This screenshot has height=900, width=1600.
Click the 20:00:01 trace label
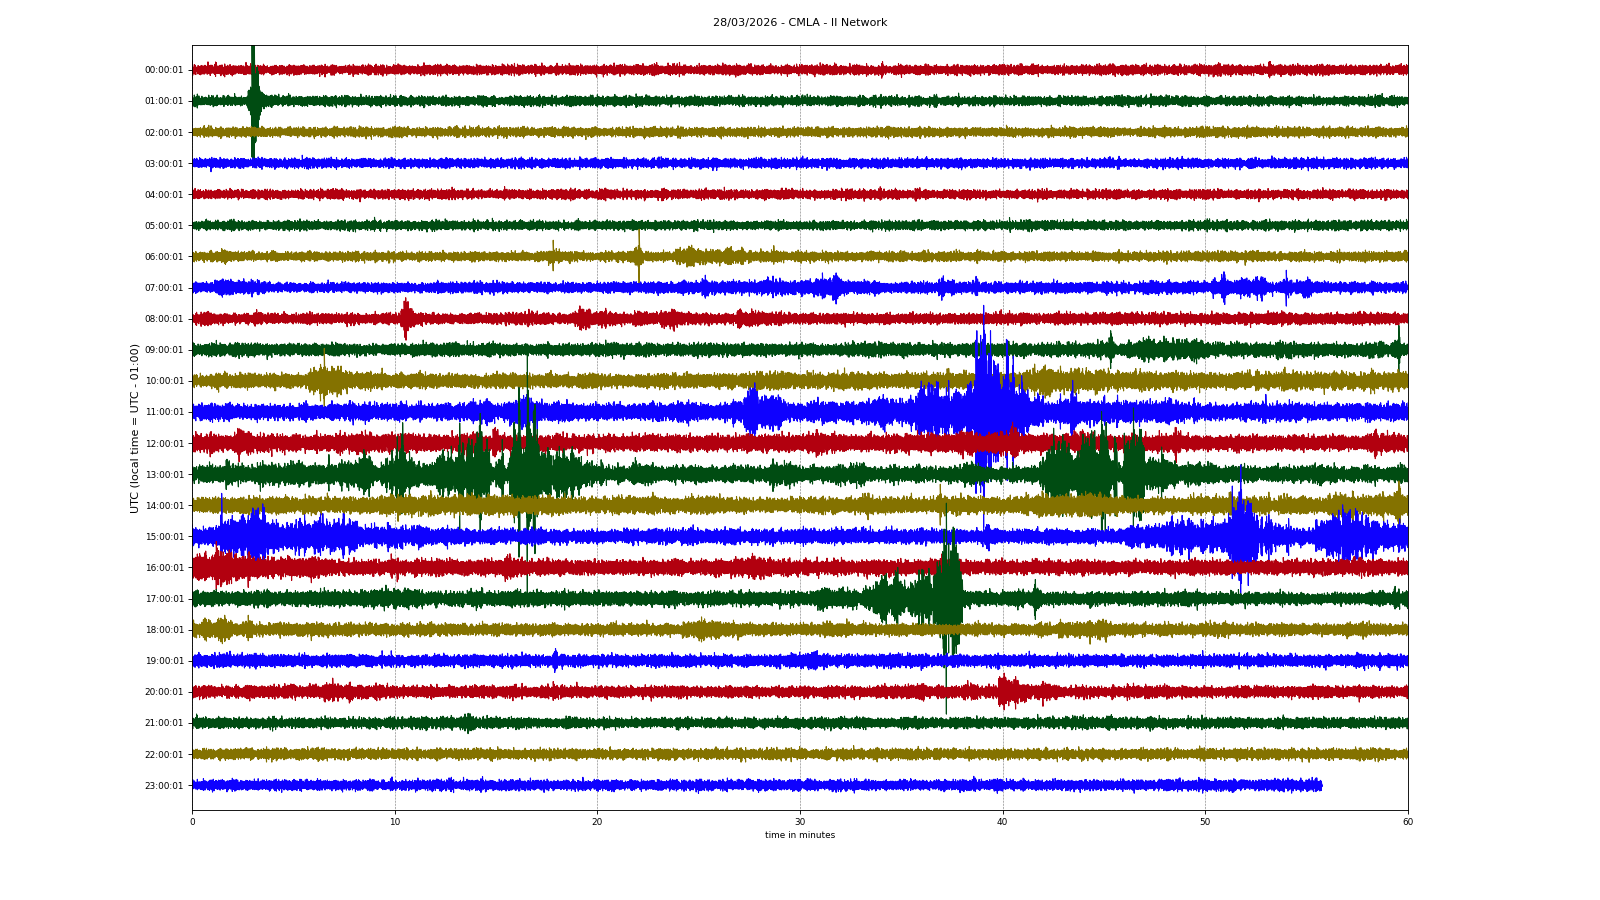(164, 692)
